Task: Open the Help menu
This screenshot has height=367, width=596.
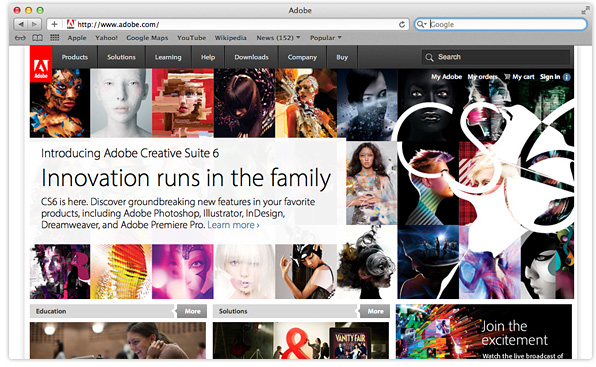Action: pyautogui.click(x=208, y=57)
